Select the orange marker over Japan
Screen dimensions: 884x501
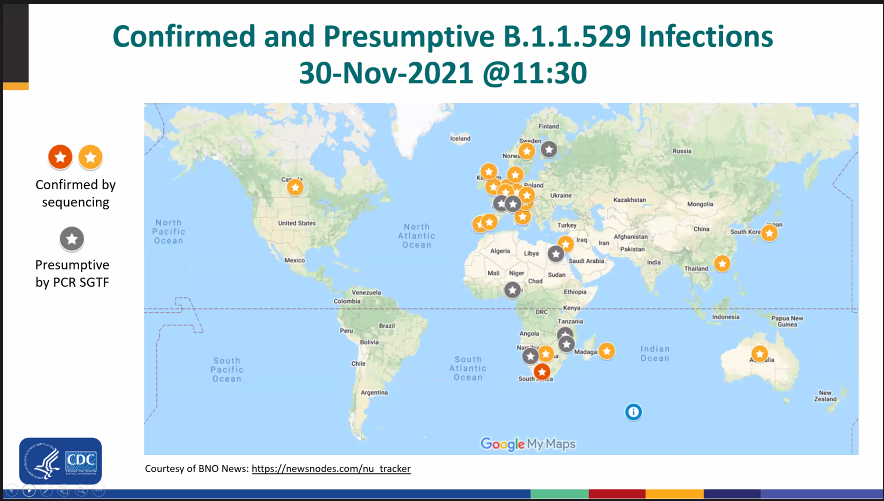tap(769, 233)
